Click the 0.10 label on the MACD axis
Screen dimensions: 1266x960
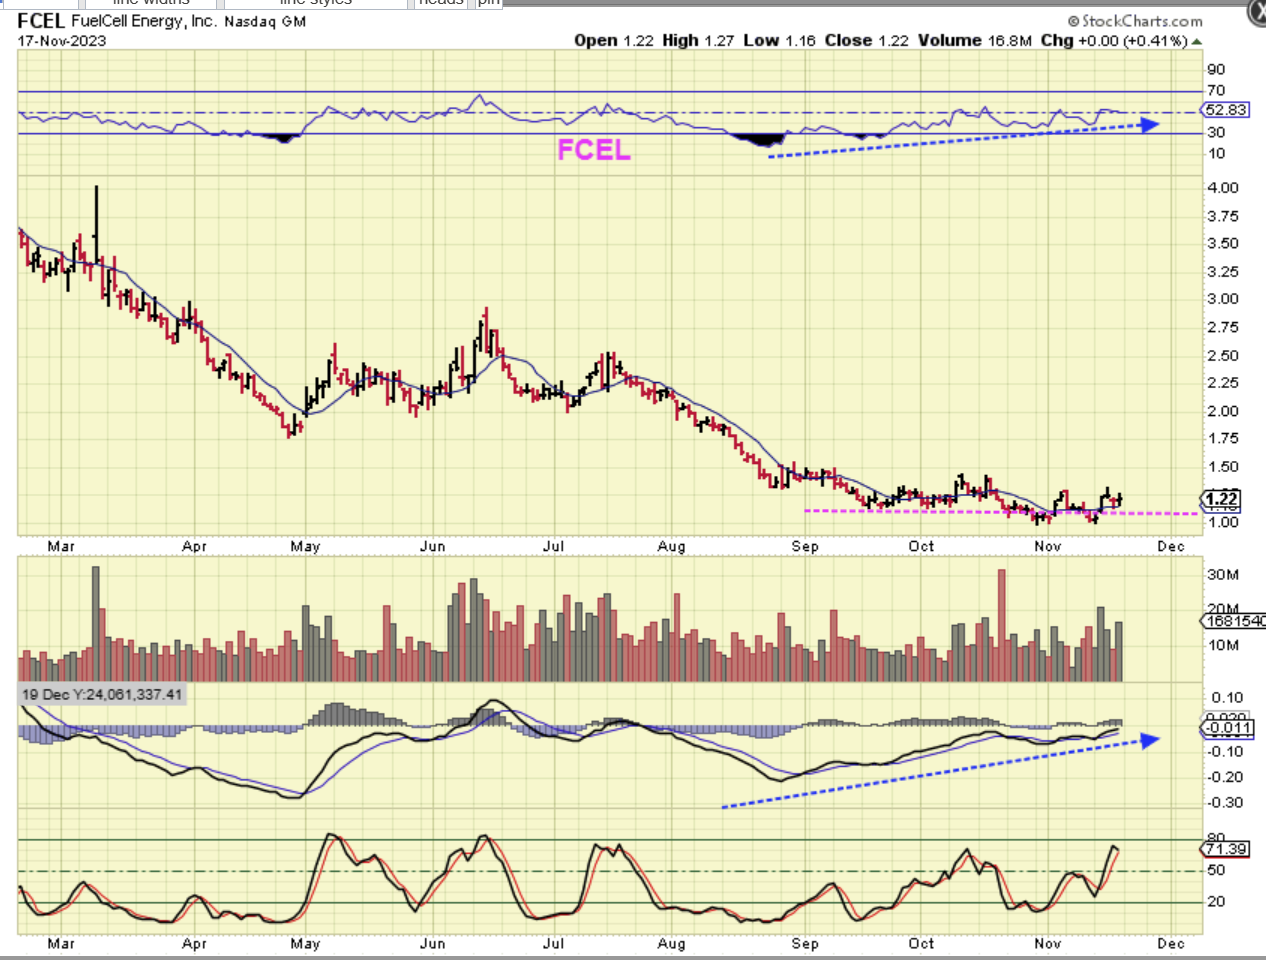1227,698
